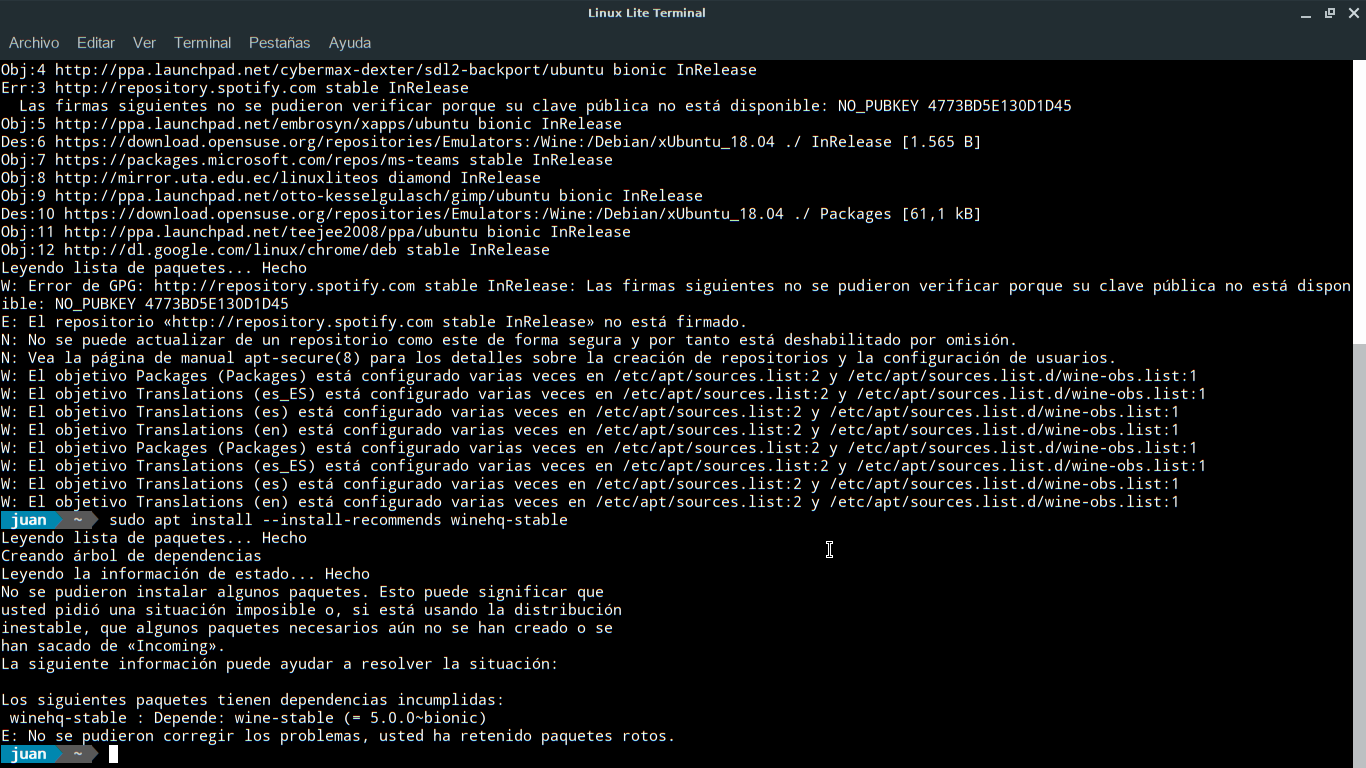Image resolution: width=1366 pixels, height=768 pixels.
Task: Click the Des:10 opensuse Wine Packages line
Action: click(490, 214)
